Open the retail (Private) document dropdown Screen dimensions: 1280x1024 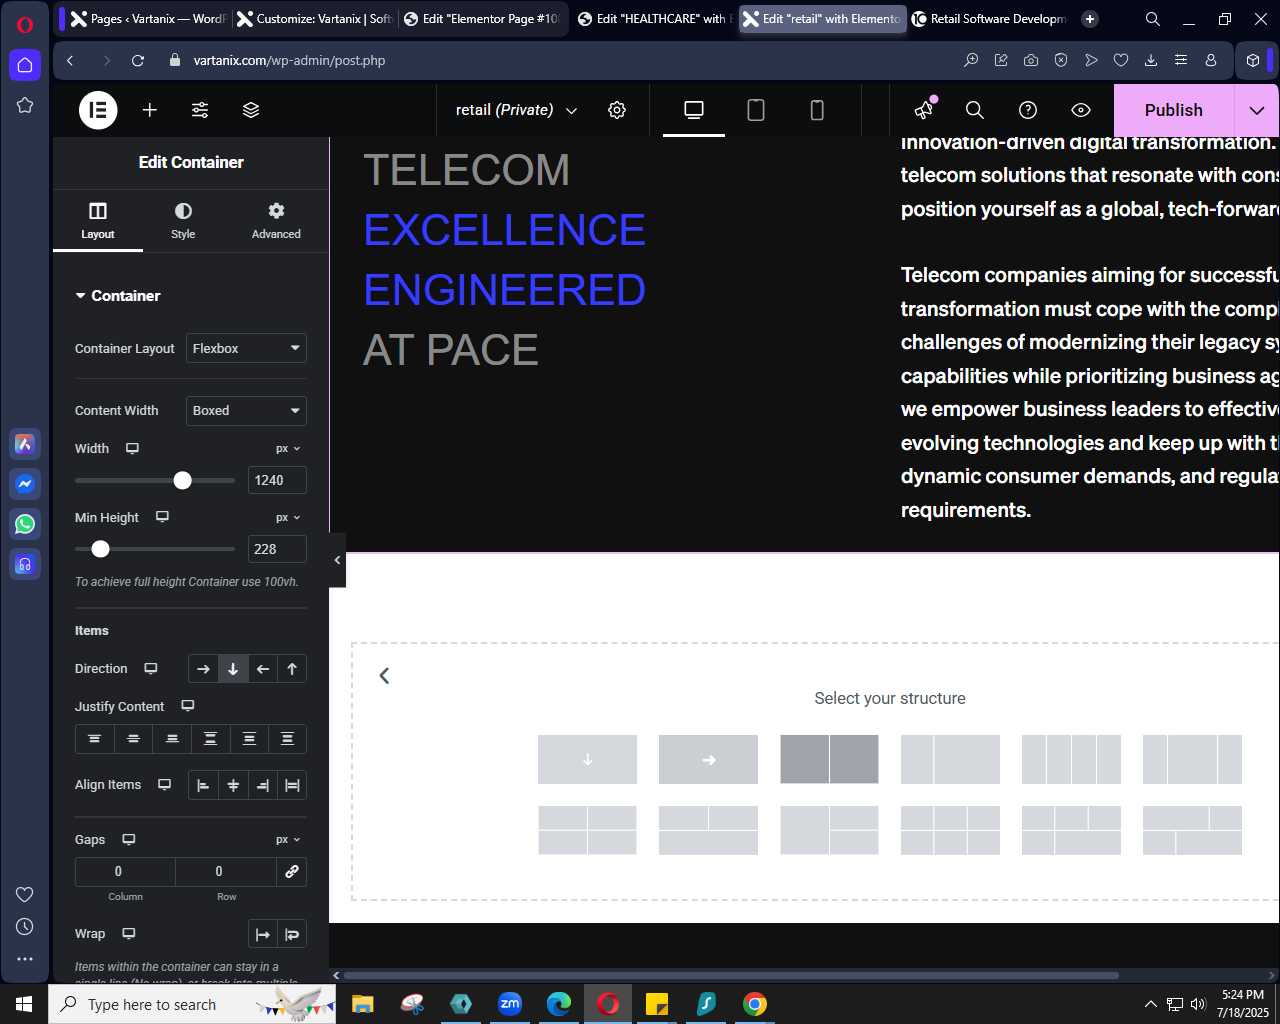coord(516,110)
